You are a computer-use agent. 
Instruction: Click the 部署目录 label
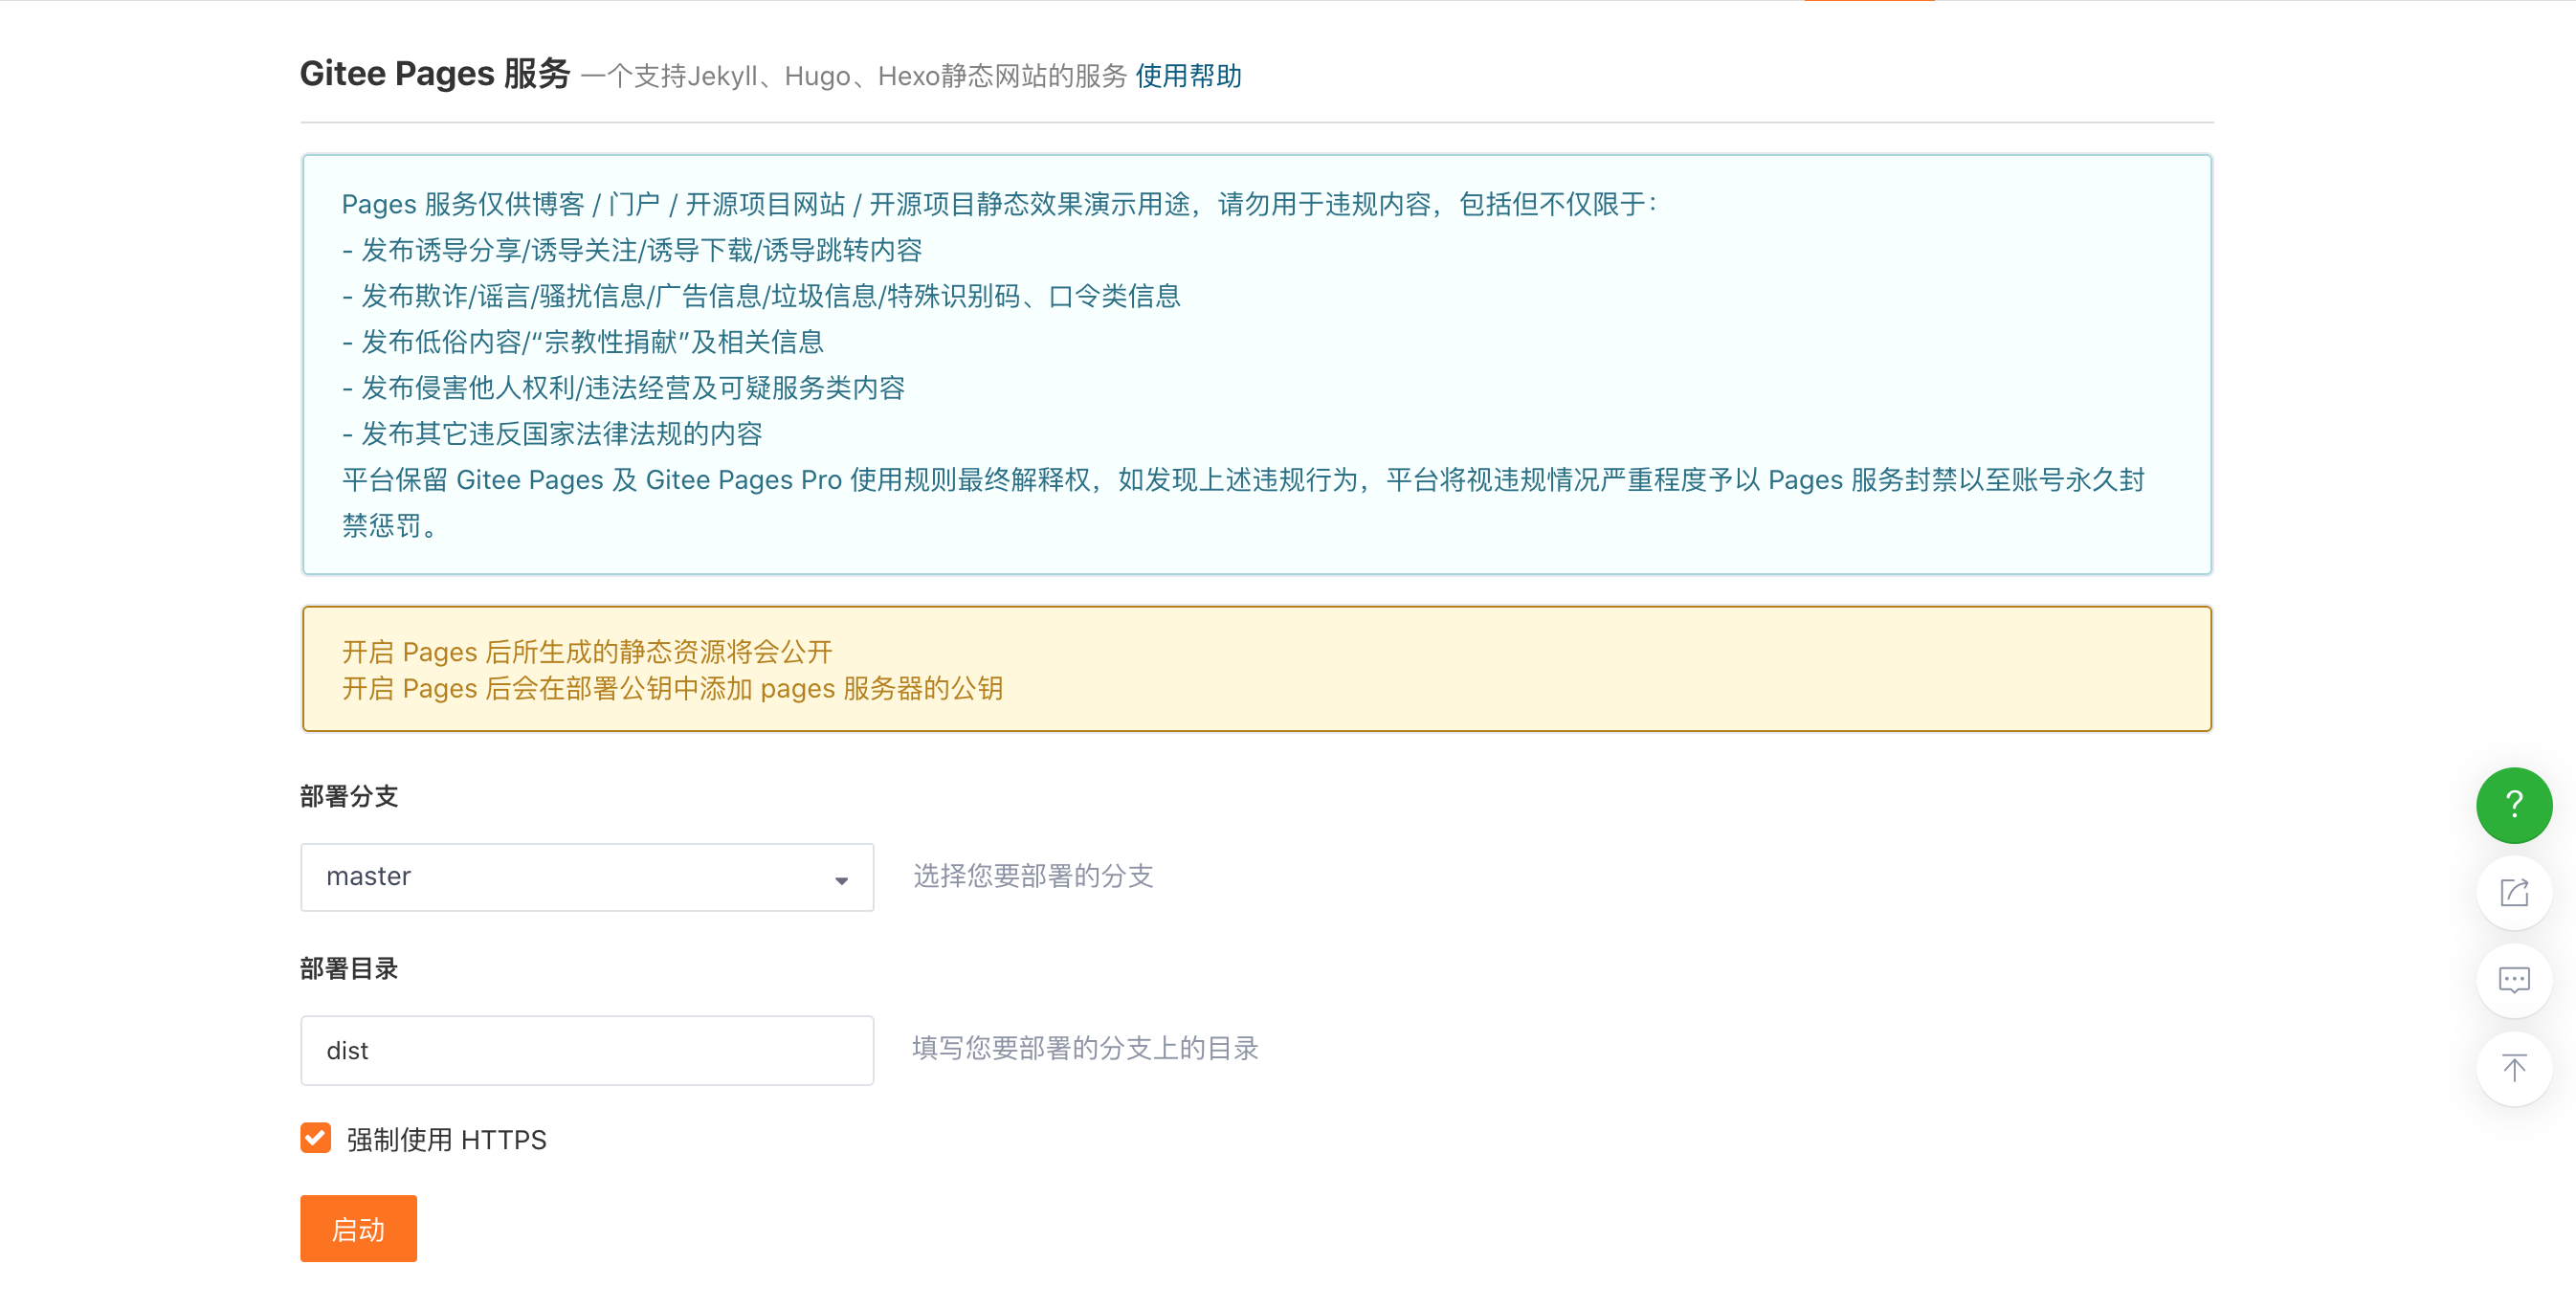[x=349, y=968]
